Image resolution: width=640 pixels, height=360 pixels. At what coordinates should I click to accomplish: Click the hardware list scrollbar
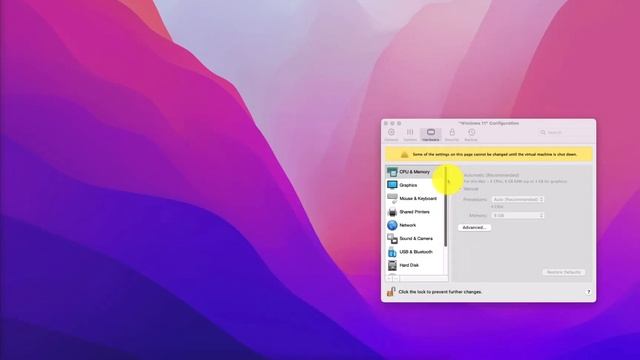[x=446, y=206]
